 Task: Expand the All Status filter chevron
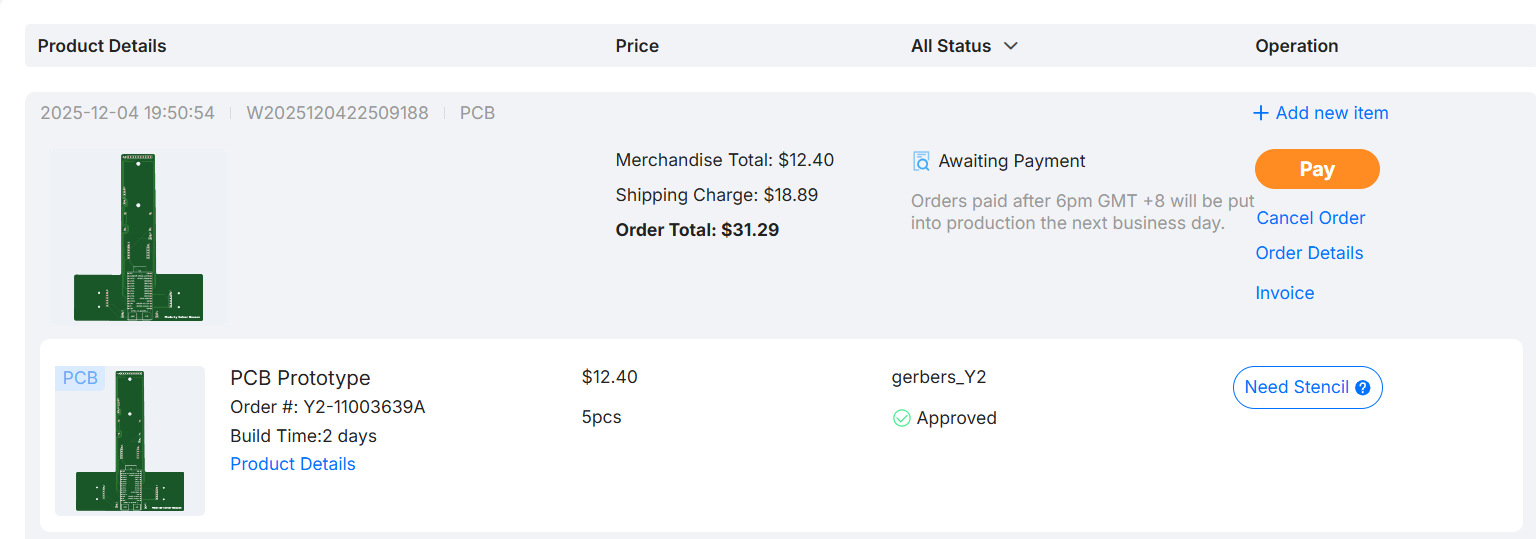[x=1011, y=46]
